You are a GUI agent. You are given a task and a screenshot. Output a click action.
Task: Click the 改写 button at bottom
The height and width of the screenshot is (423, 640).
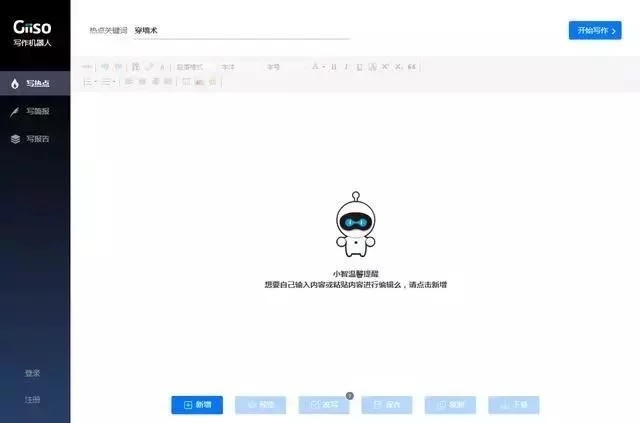324,405
